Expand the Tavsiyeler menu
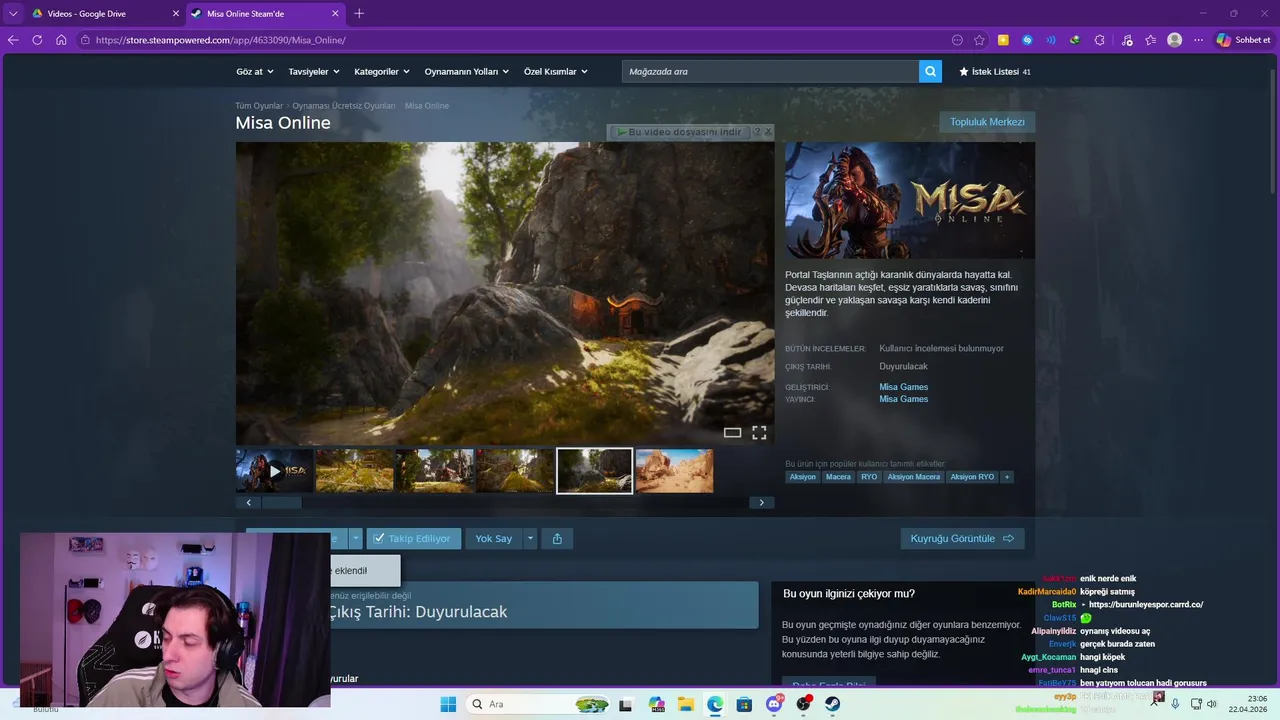 (314, 72)
